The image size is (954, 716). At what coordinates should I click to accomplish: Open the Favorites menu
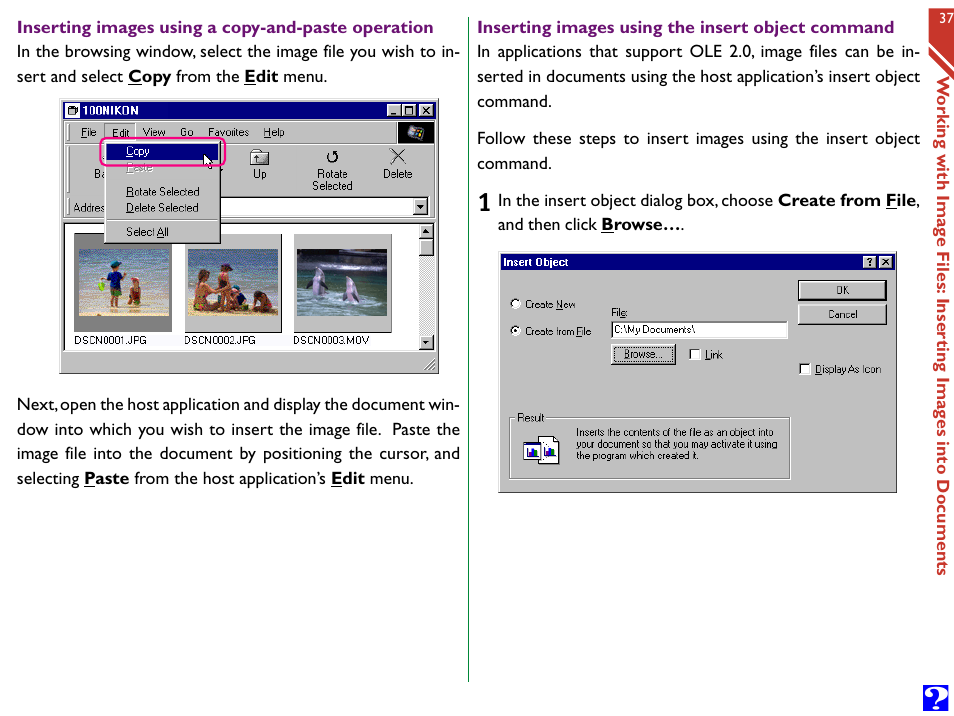coord(228,132)
